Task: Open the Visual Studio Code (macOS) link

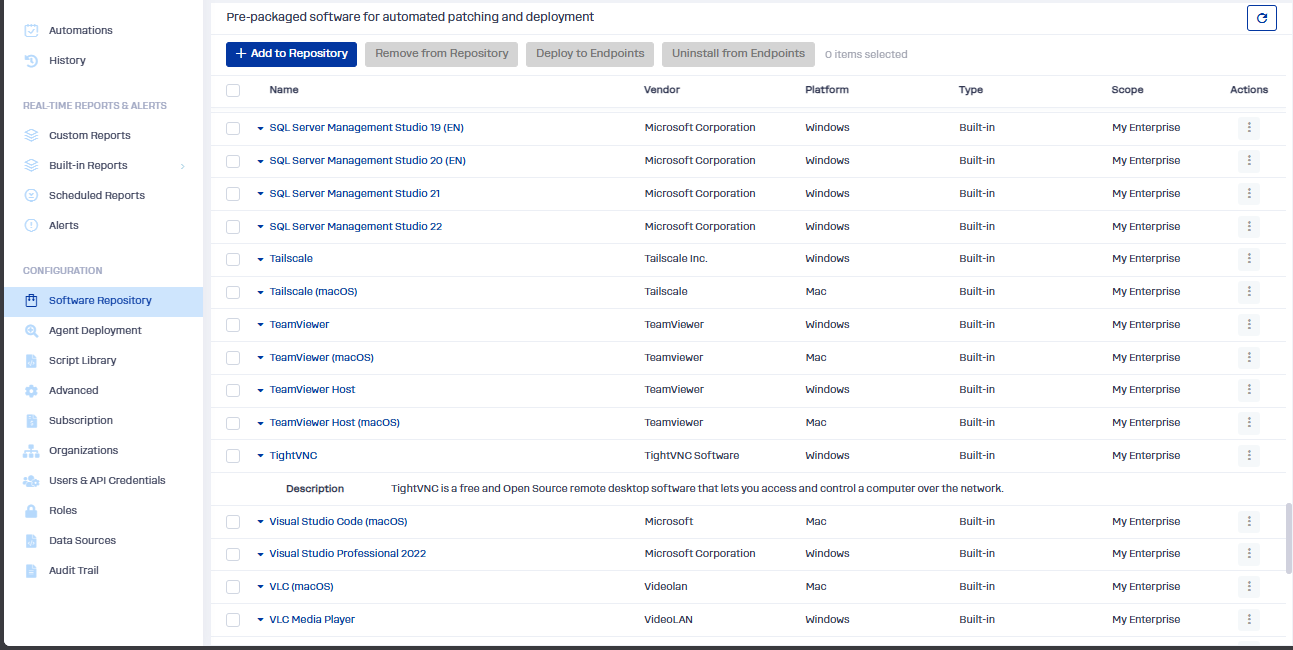Action: click(338, 522)
